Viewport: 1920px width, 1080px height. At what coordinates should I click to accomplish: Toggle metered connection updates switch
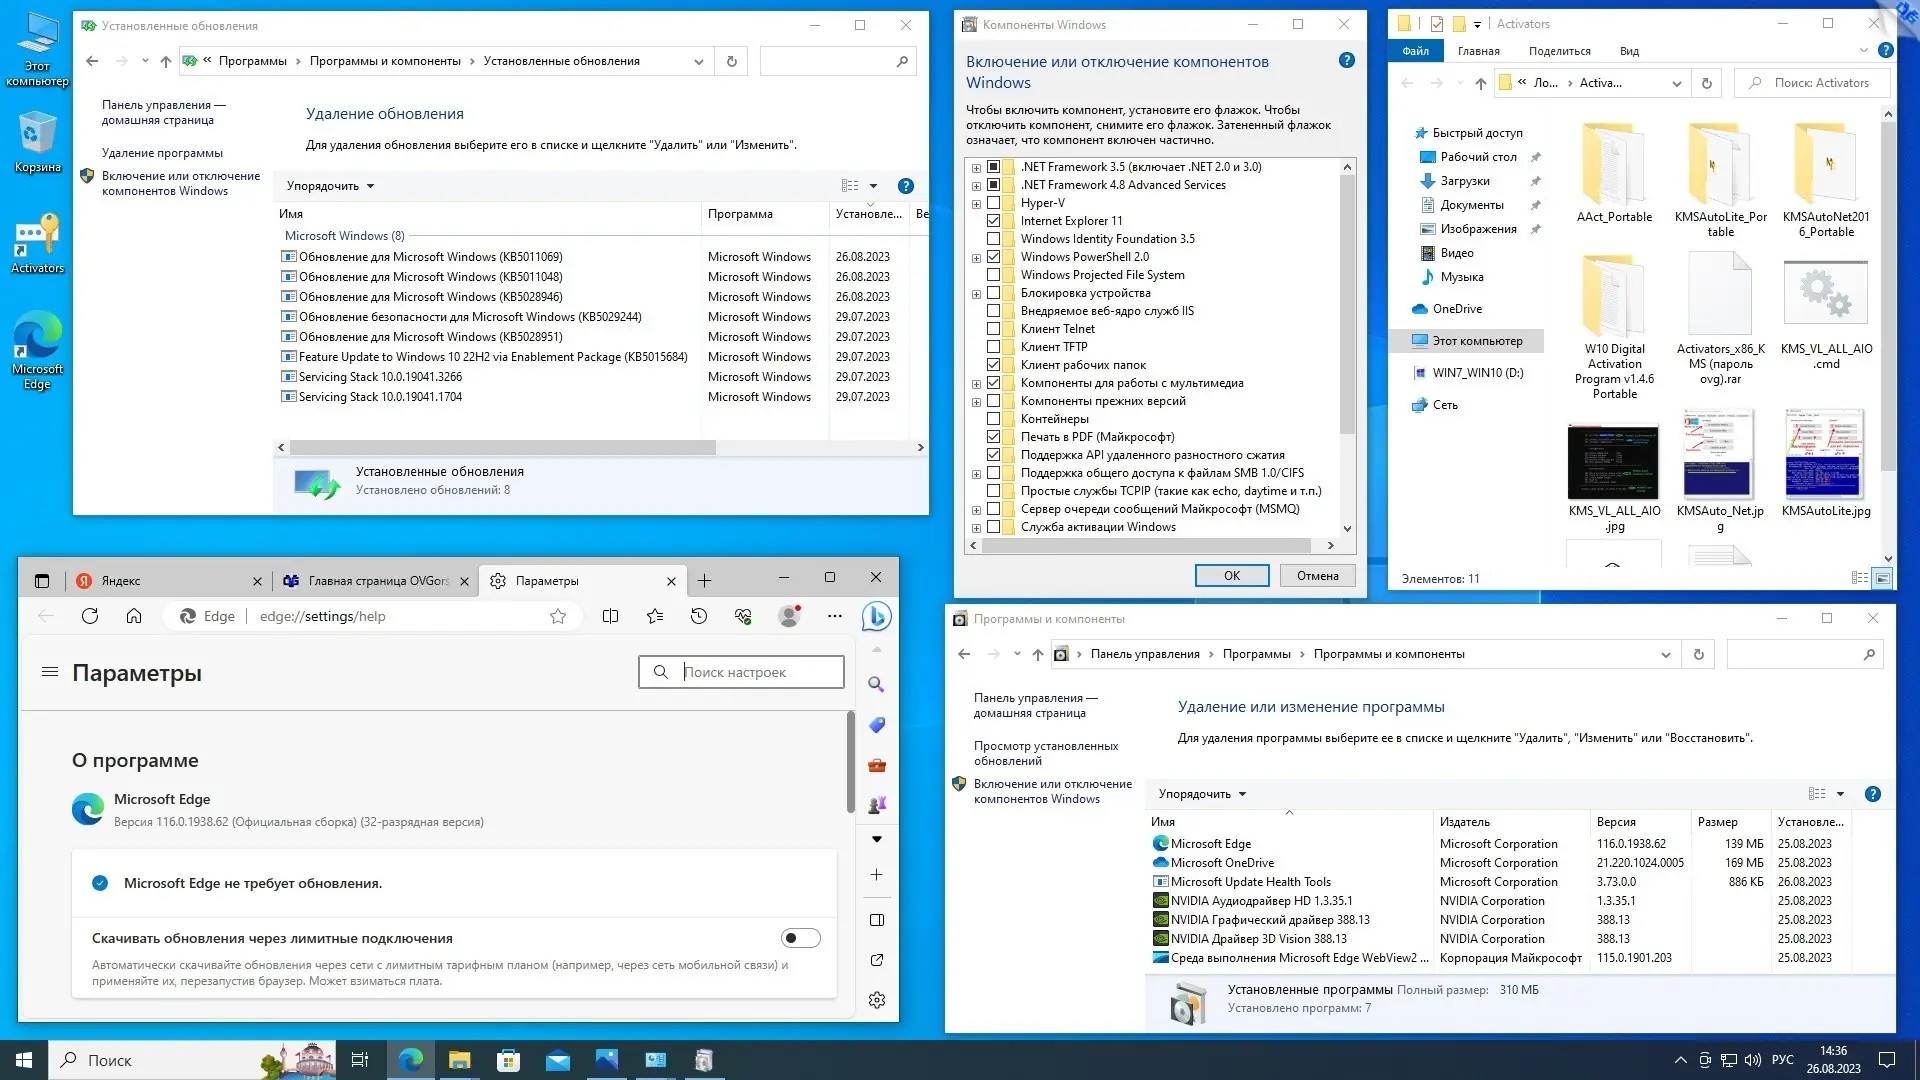click(800, 938)
